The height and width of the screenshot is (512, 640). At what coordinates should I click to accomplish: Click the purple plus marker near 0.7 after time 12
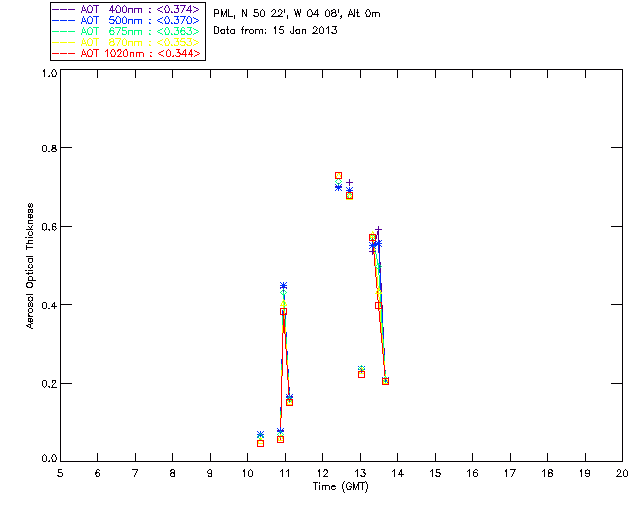349,183
